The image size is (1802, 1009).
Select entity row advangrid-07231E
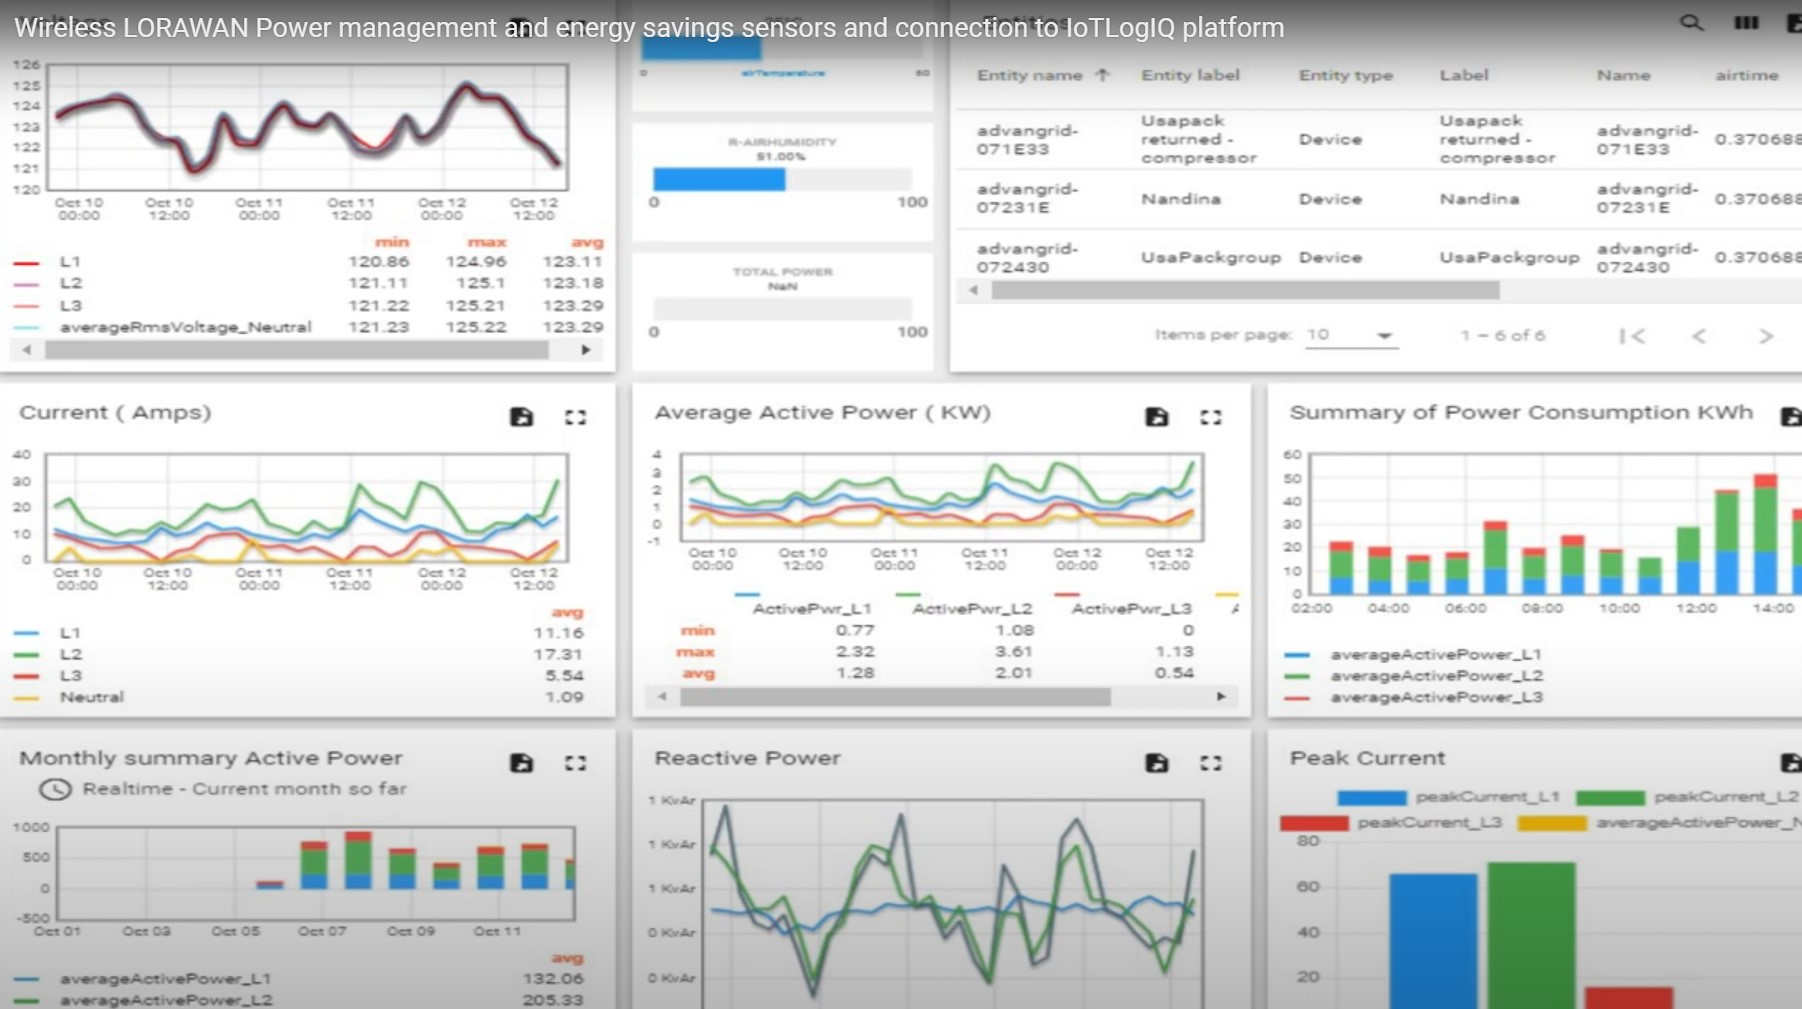pyautogui.click(x=1378, y=198)
